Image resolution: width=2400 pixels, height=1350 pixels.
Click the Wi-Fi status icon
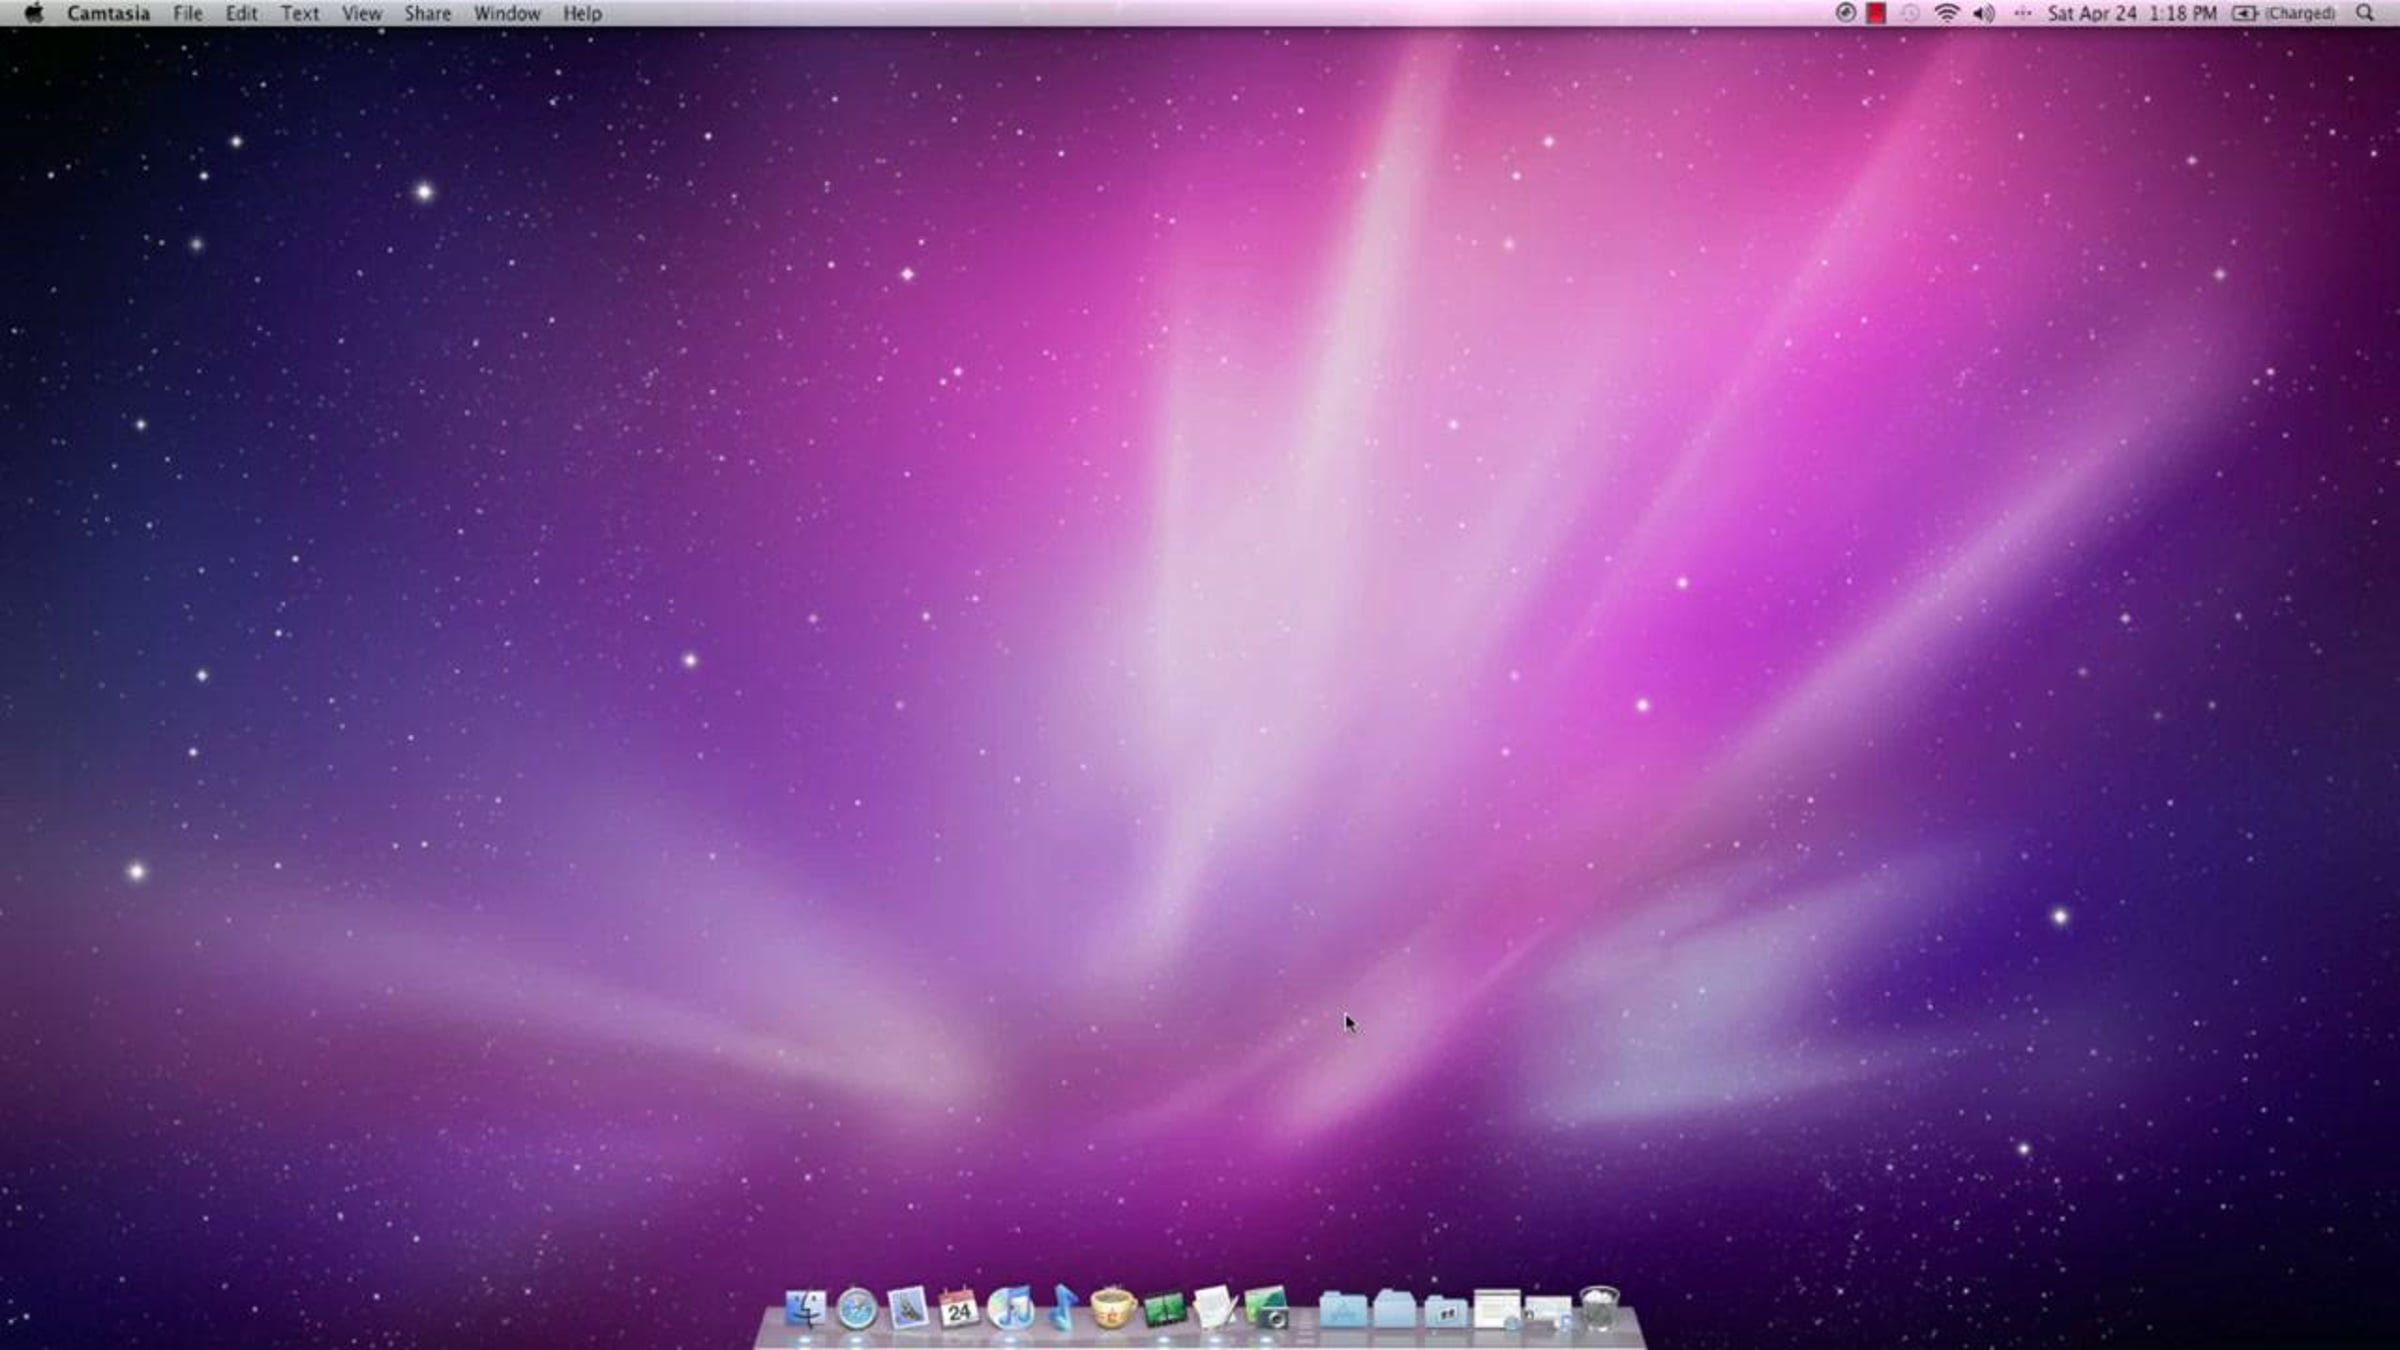(1946, 13)
